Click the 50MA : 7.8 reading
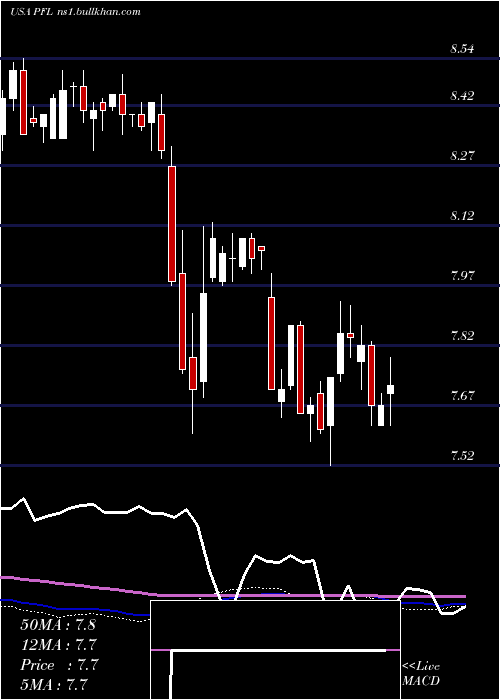This screenshot has width=500, height=700. coord(58,625)
